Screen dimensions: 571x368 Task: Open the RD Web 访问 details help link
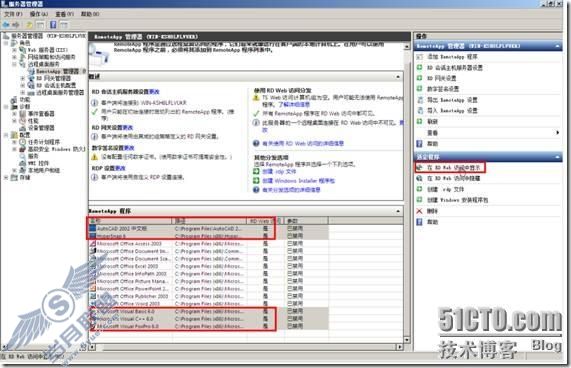(x=303, y=143)
